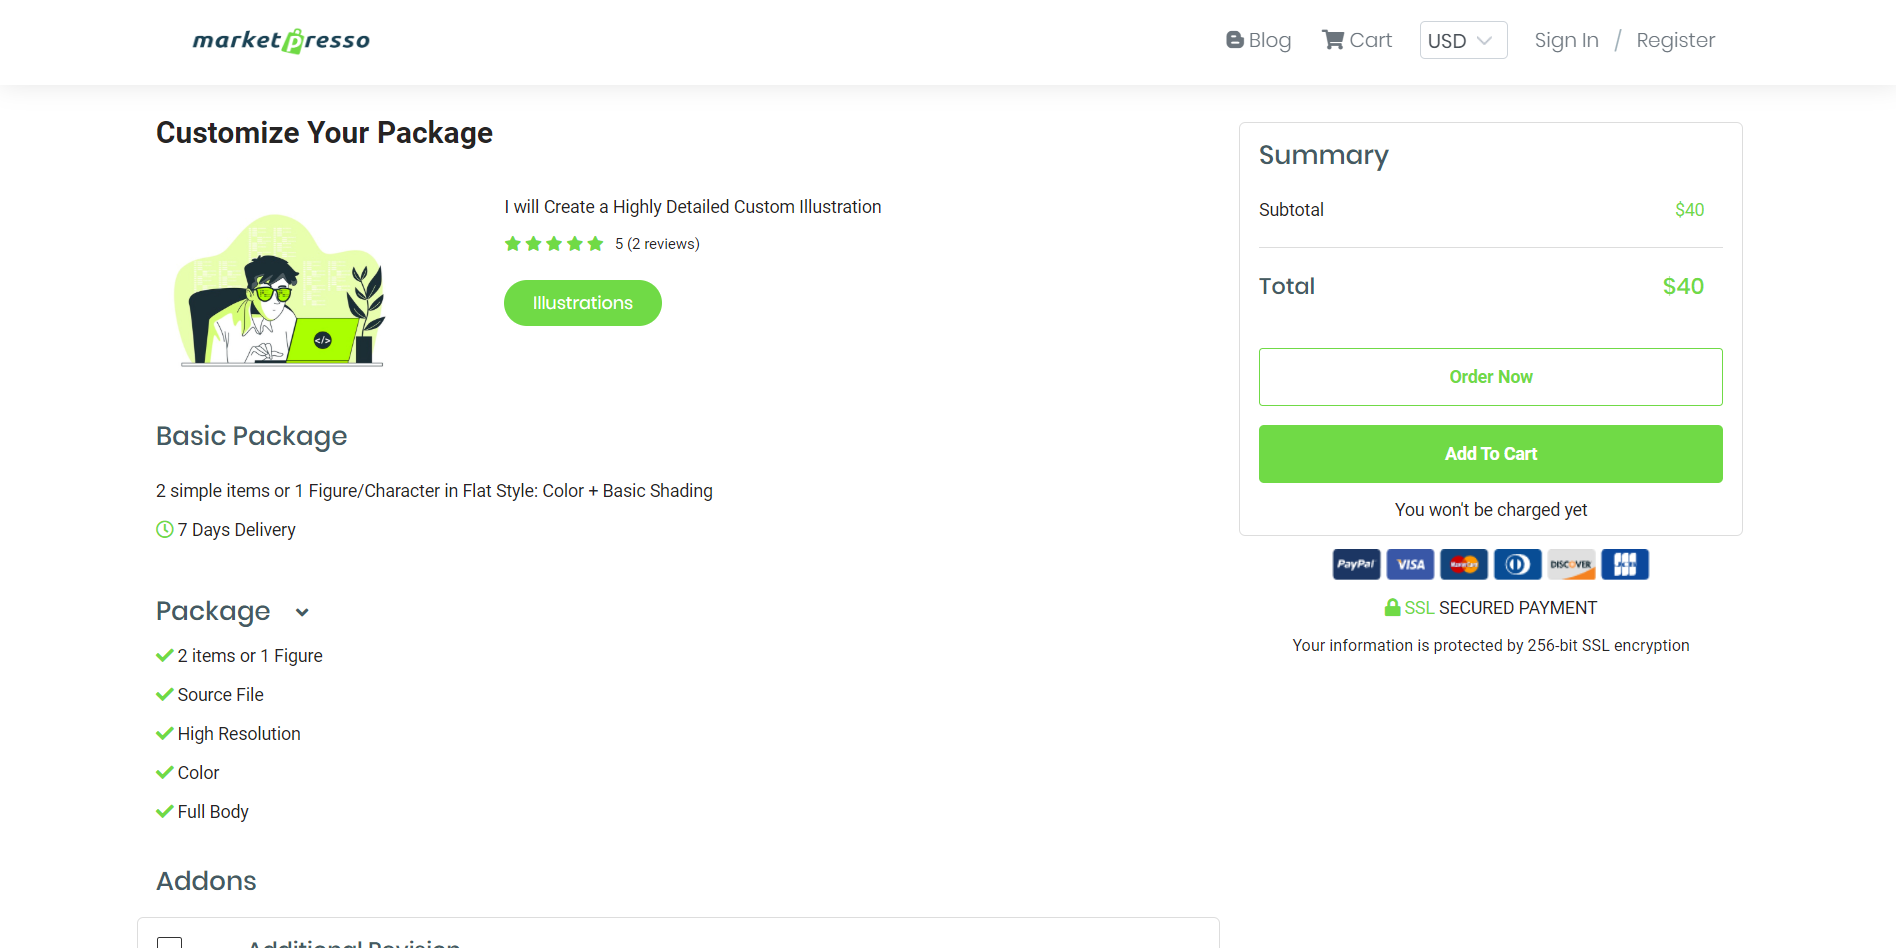Select the Illustrations category tag
This screenshot has width=1896, height=948.
point(583,303)
